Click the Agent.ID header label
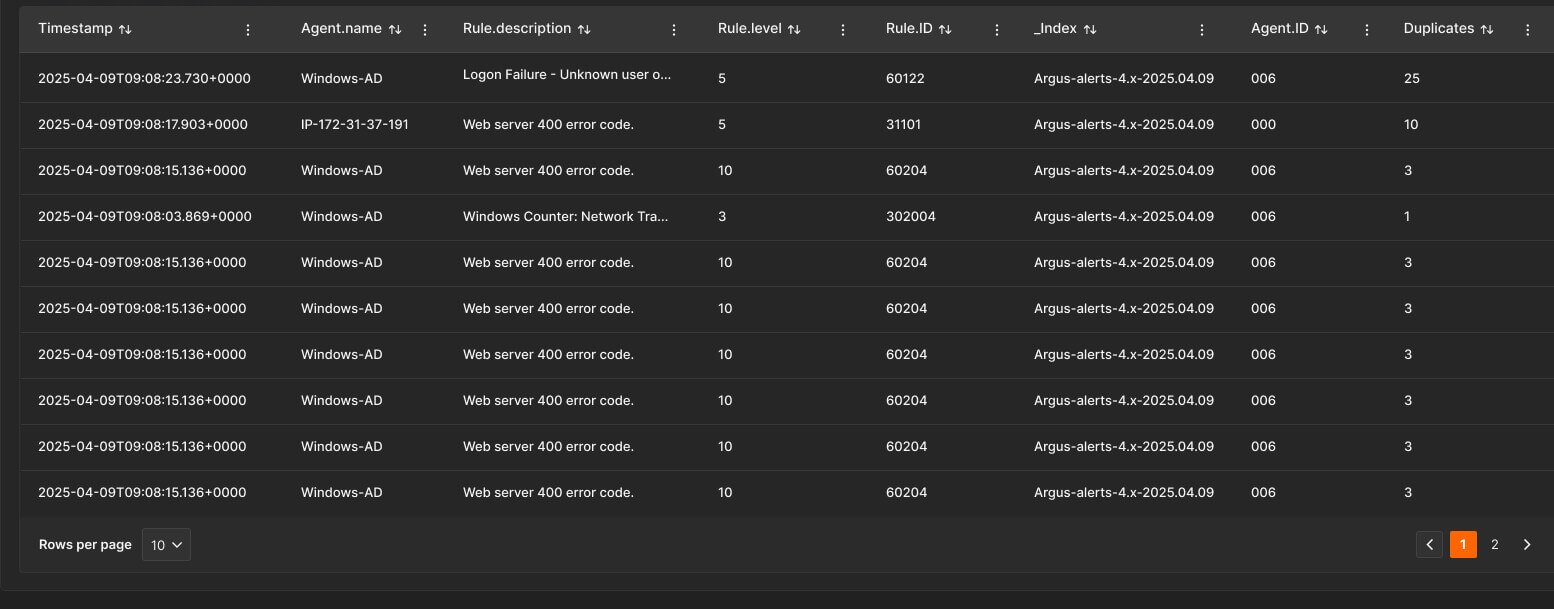The height and width of the screenshot is (609, 1554). coord(1280,29)
